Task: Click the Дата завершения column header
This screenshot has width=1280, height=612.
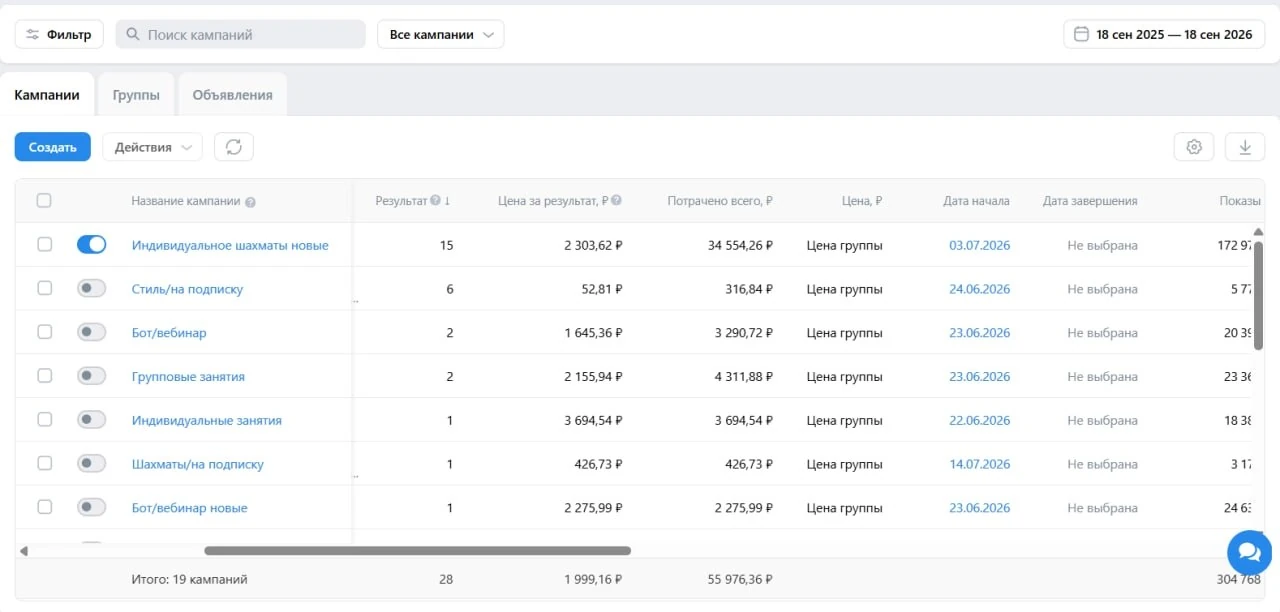Action: coord(1090,201)
